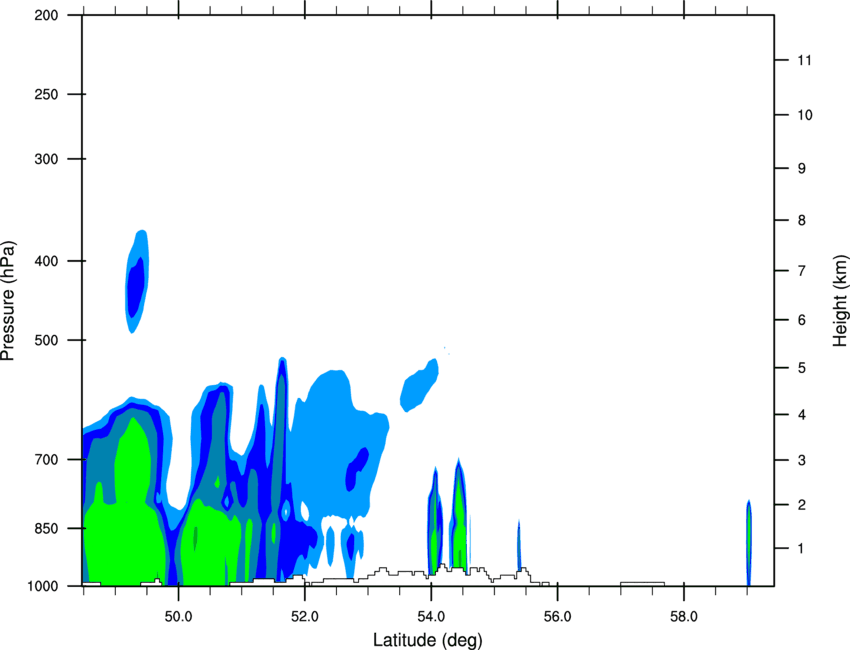This screenshot has width=850, height=650.
Task: Click the 700 pressure tick label
Action: point(46,459)
